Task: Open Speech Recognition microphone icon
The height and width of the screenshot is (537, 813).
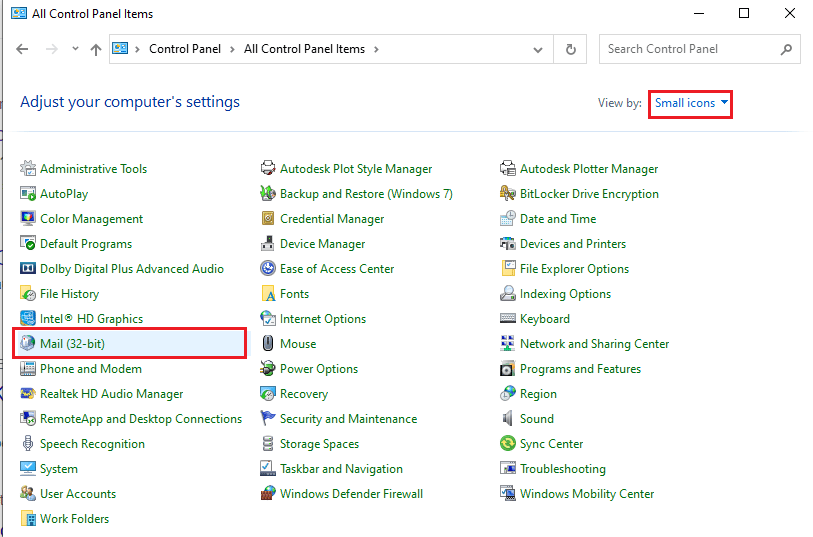Action: point(28,444)
